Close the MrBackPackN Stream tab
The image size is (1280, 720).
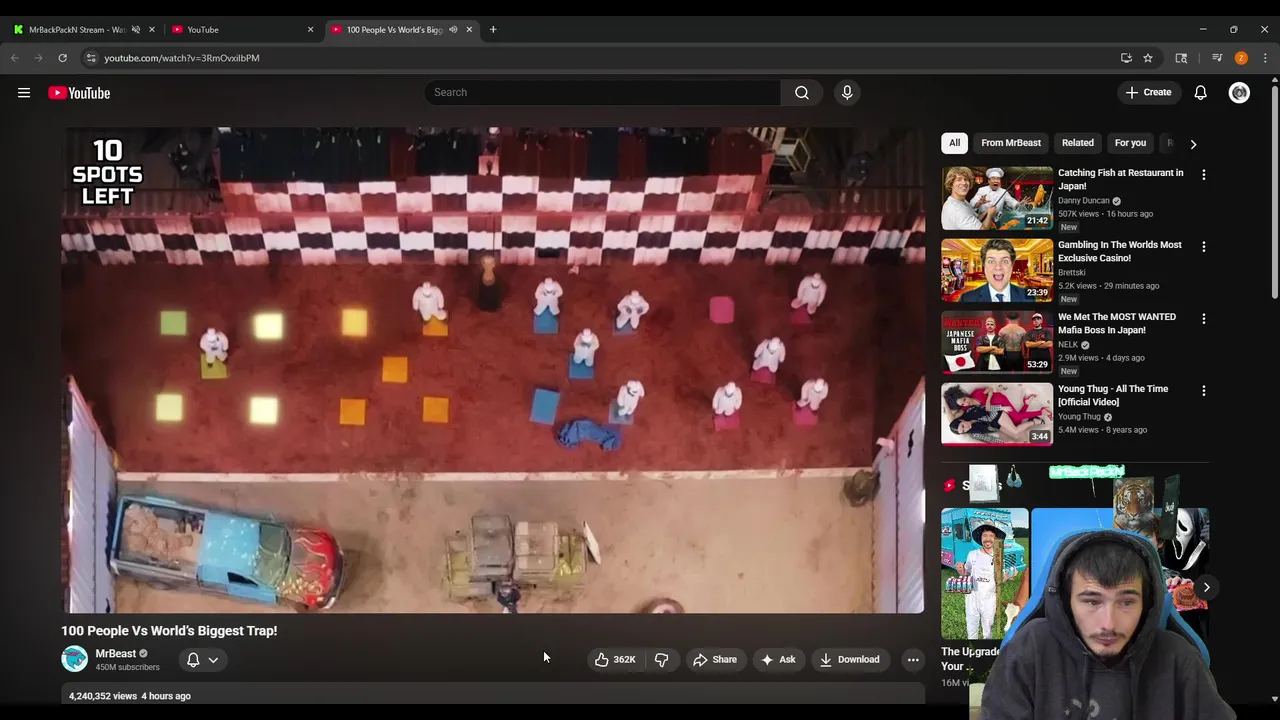(152, 29)
